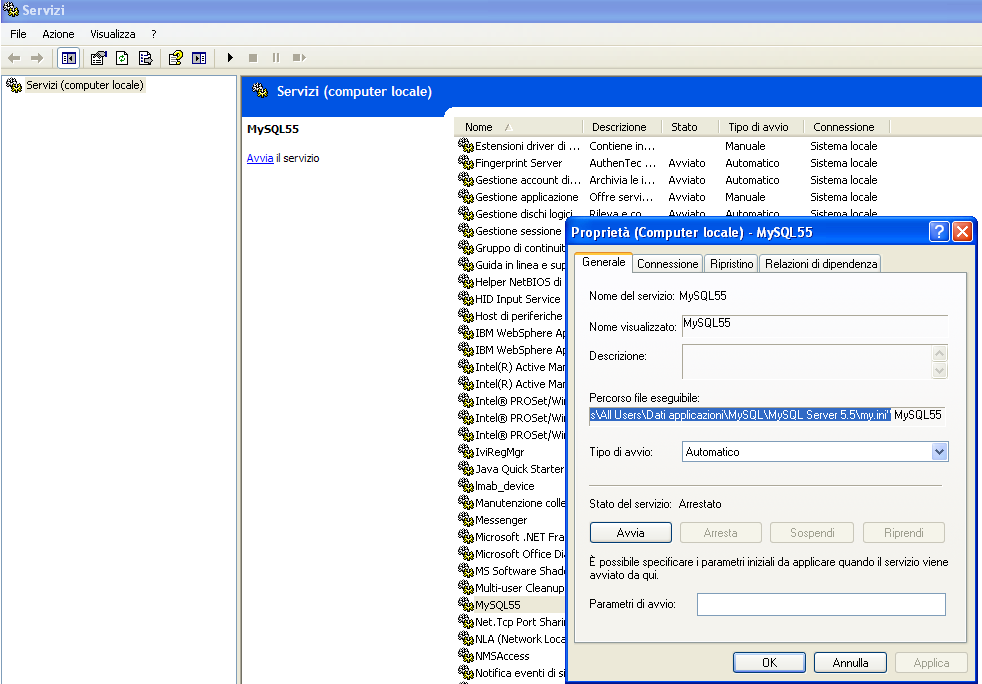Sort by the Connessione column header
This screenshot has height=684, width=982.
(846, 127)
